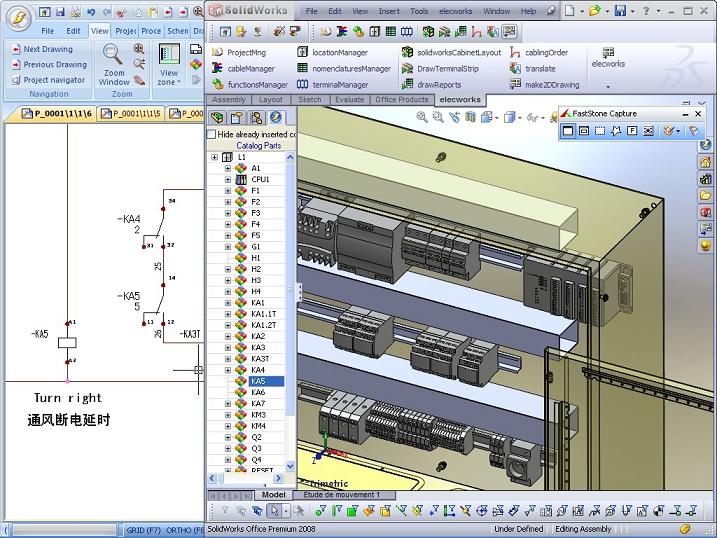Expand the KM3 tree node
This screenshot has height=538, width=717.
pyautogui.click(x=228, y=415)
